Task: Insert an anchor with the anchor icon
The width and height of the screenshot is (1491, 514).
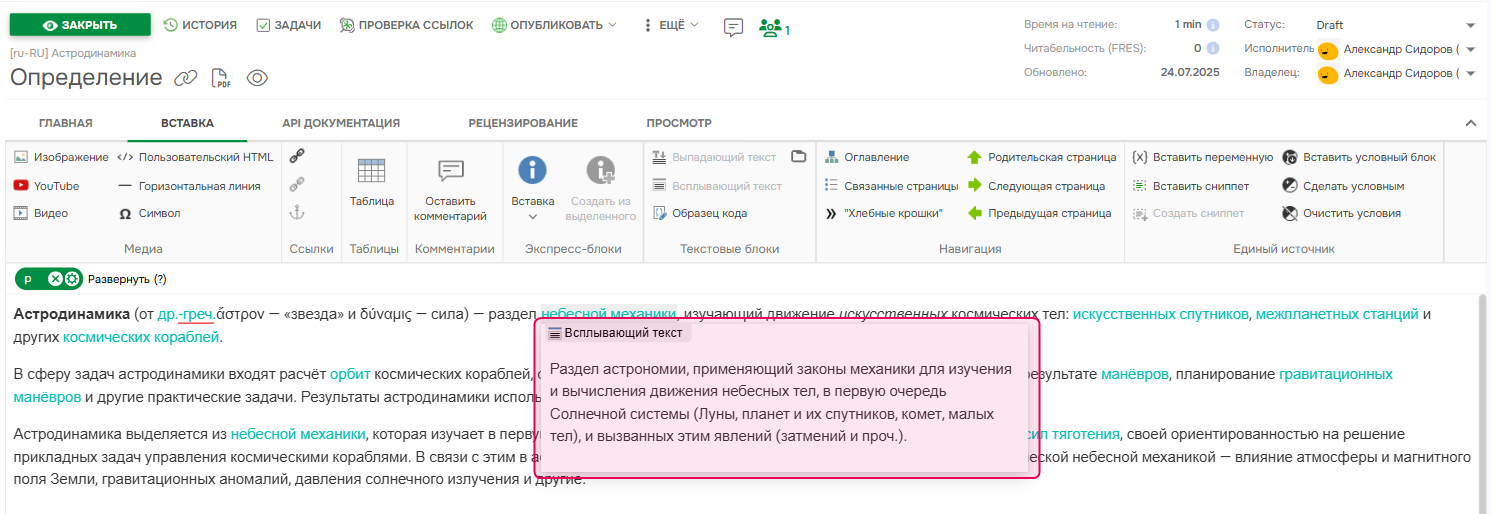Action: click(297, 212)
